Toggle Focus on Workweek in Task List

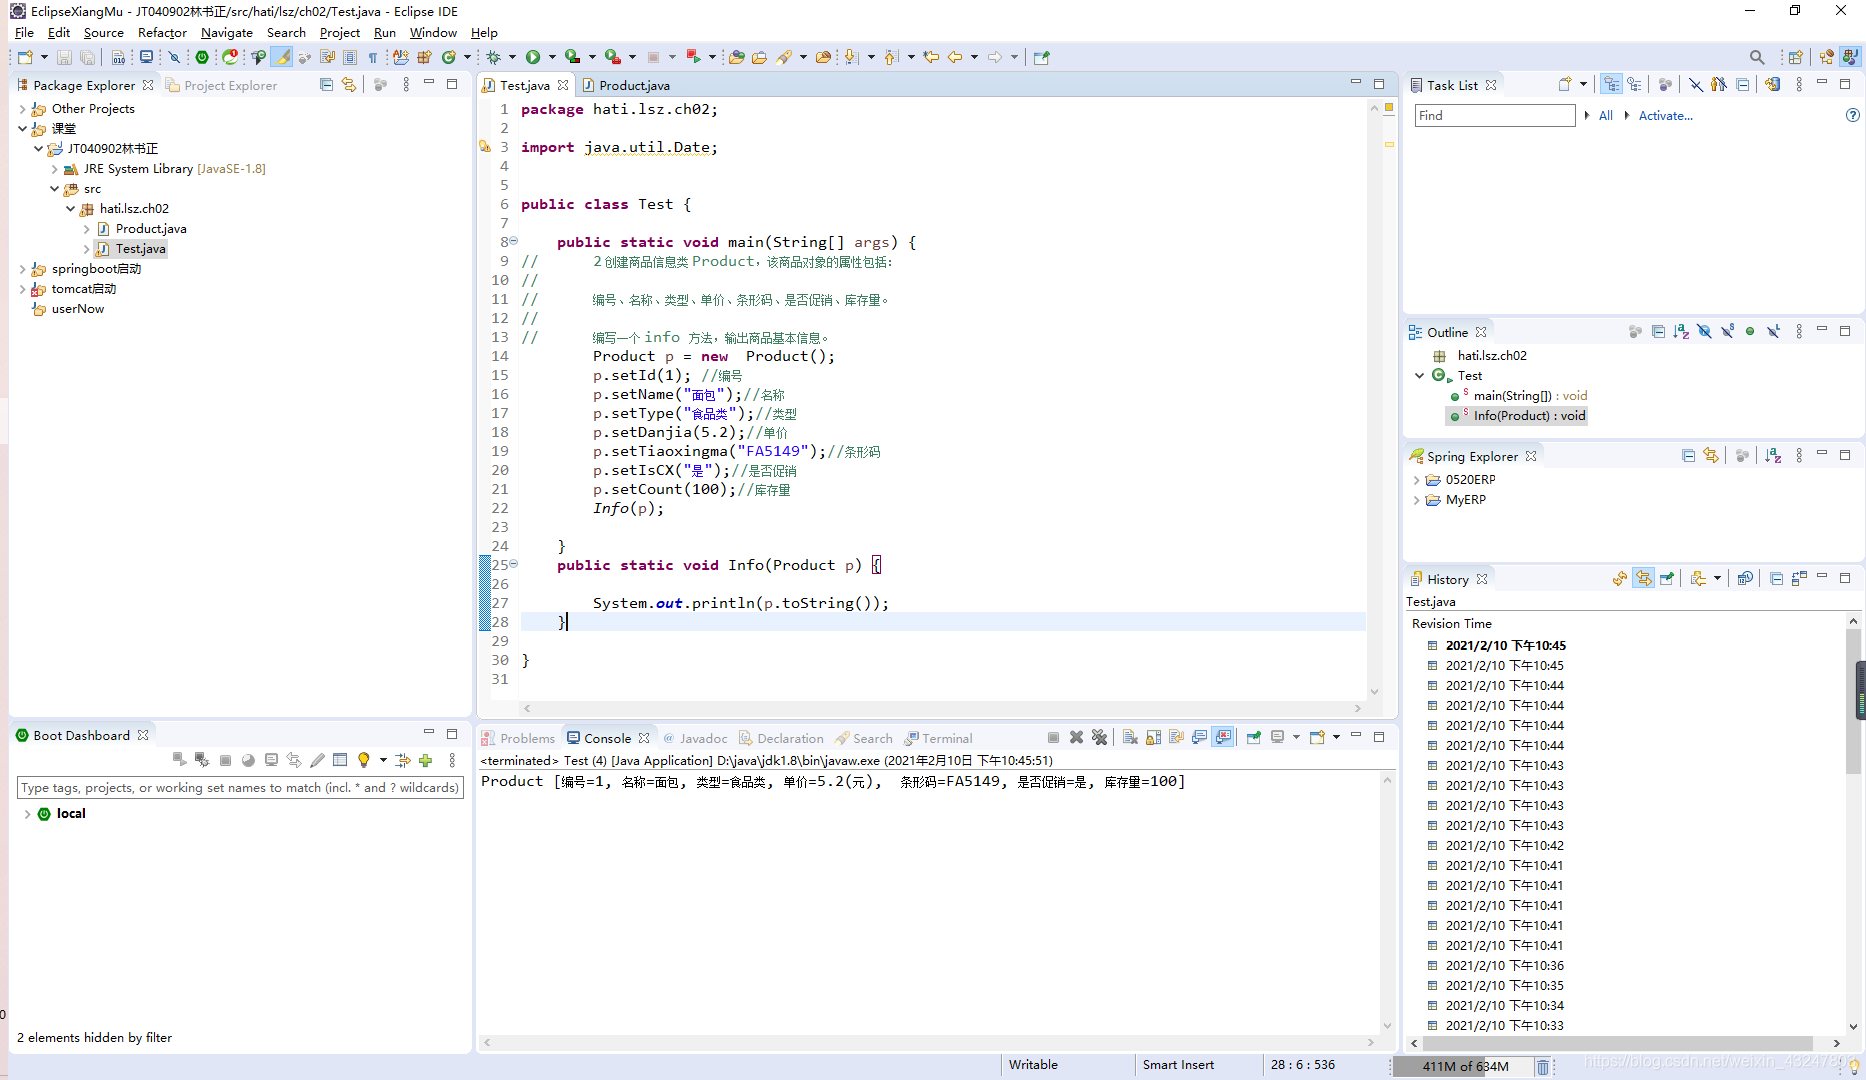pos(1665,85)
